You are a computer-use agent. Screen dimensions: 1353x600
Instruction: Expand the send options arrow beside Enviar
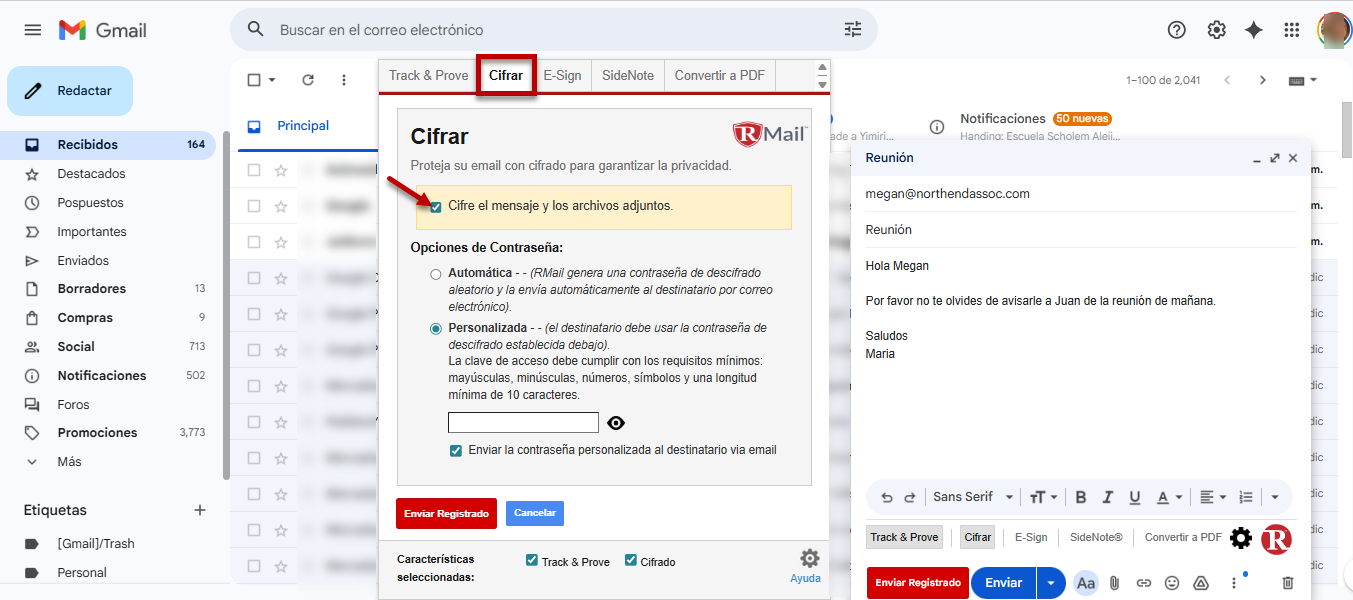point(1050,583)
